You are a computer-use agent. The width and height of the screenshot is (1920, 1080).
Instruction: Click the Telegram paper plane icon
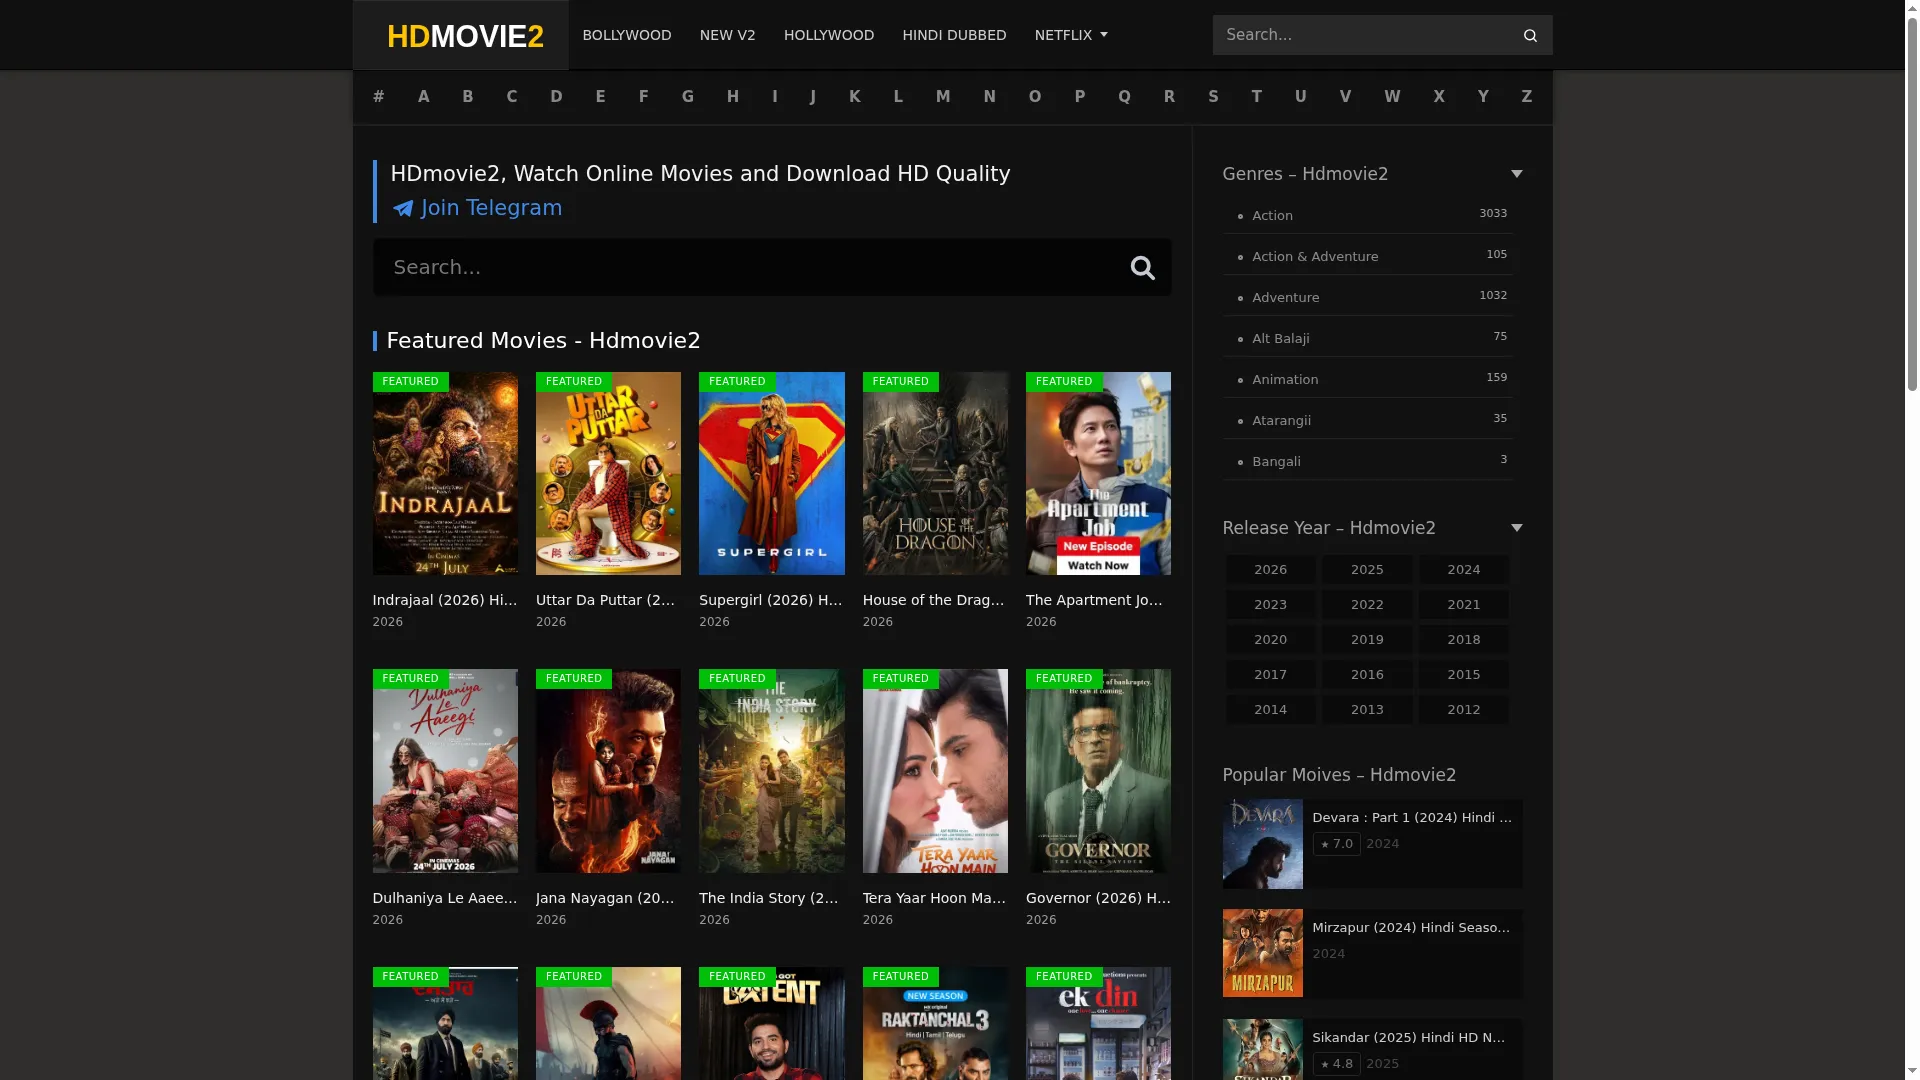[x=403, y=209]
